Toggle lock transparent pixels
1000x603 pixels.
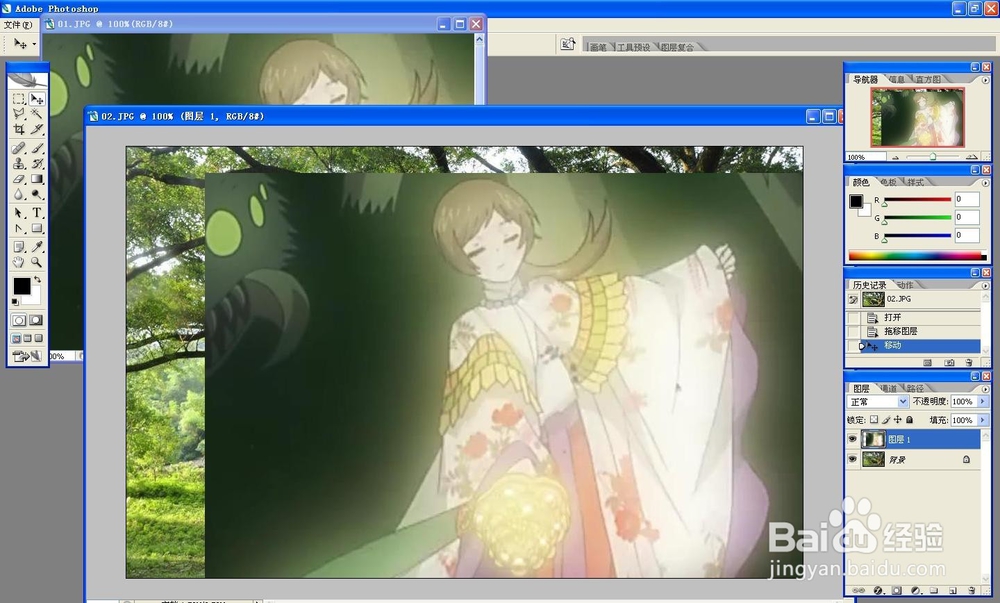pyautogui.click(x=874, y=419)
